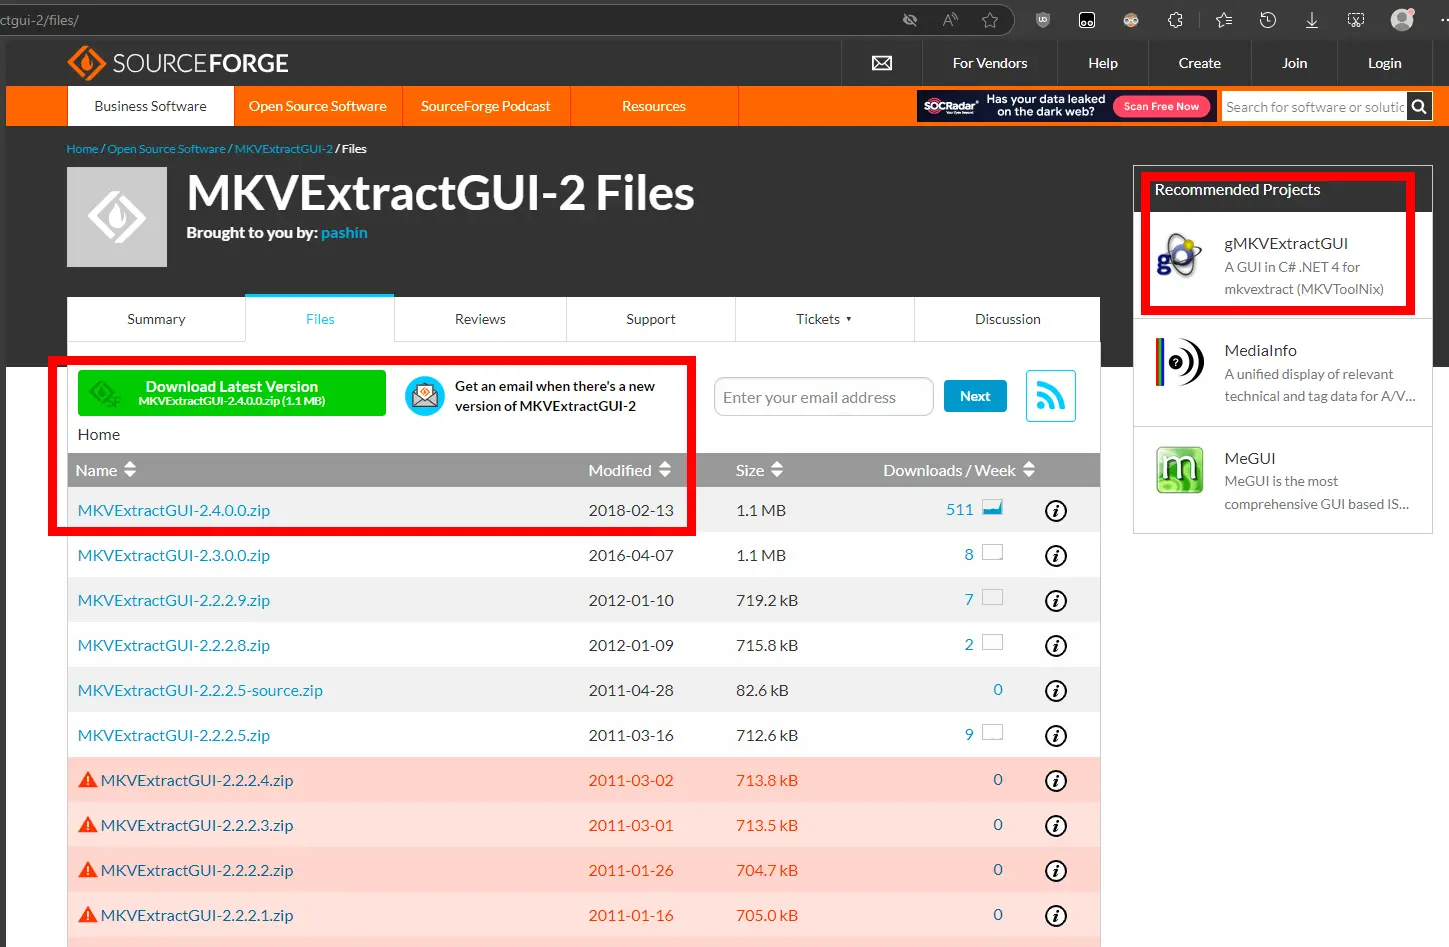The height and width of the screenshot is (947, 1449).
Task: Click the Login link
Action: [x=1385, y=63]
